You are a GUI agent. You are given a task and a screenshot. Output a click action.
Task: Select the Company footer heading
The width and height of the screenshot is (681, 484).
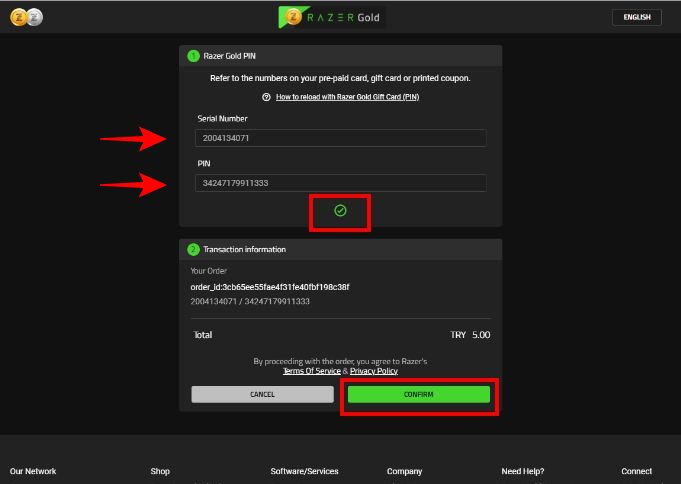pos(404,471)
